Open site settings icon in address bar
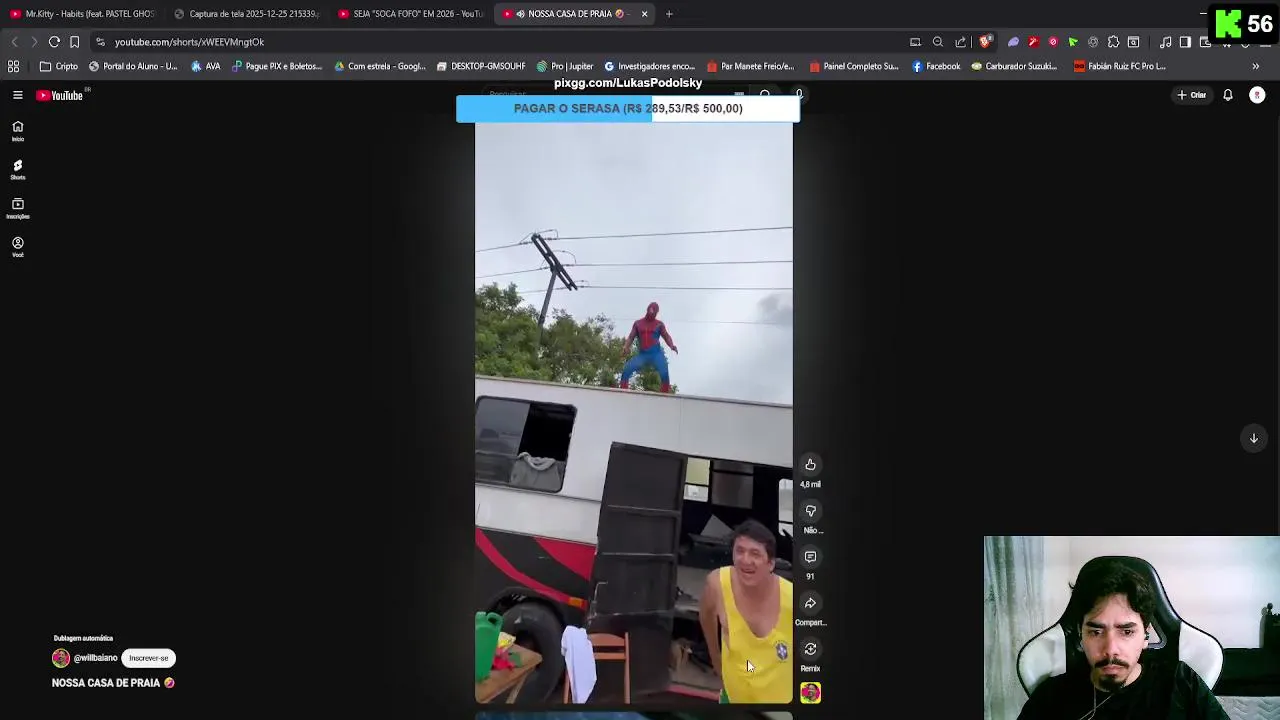The width and height of the screenshot is (1280, 720). [x=100, y=42]
